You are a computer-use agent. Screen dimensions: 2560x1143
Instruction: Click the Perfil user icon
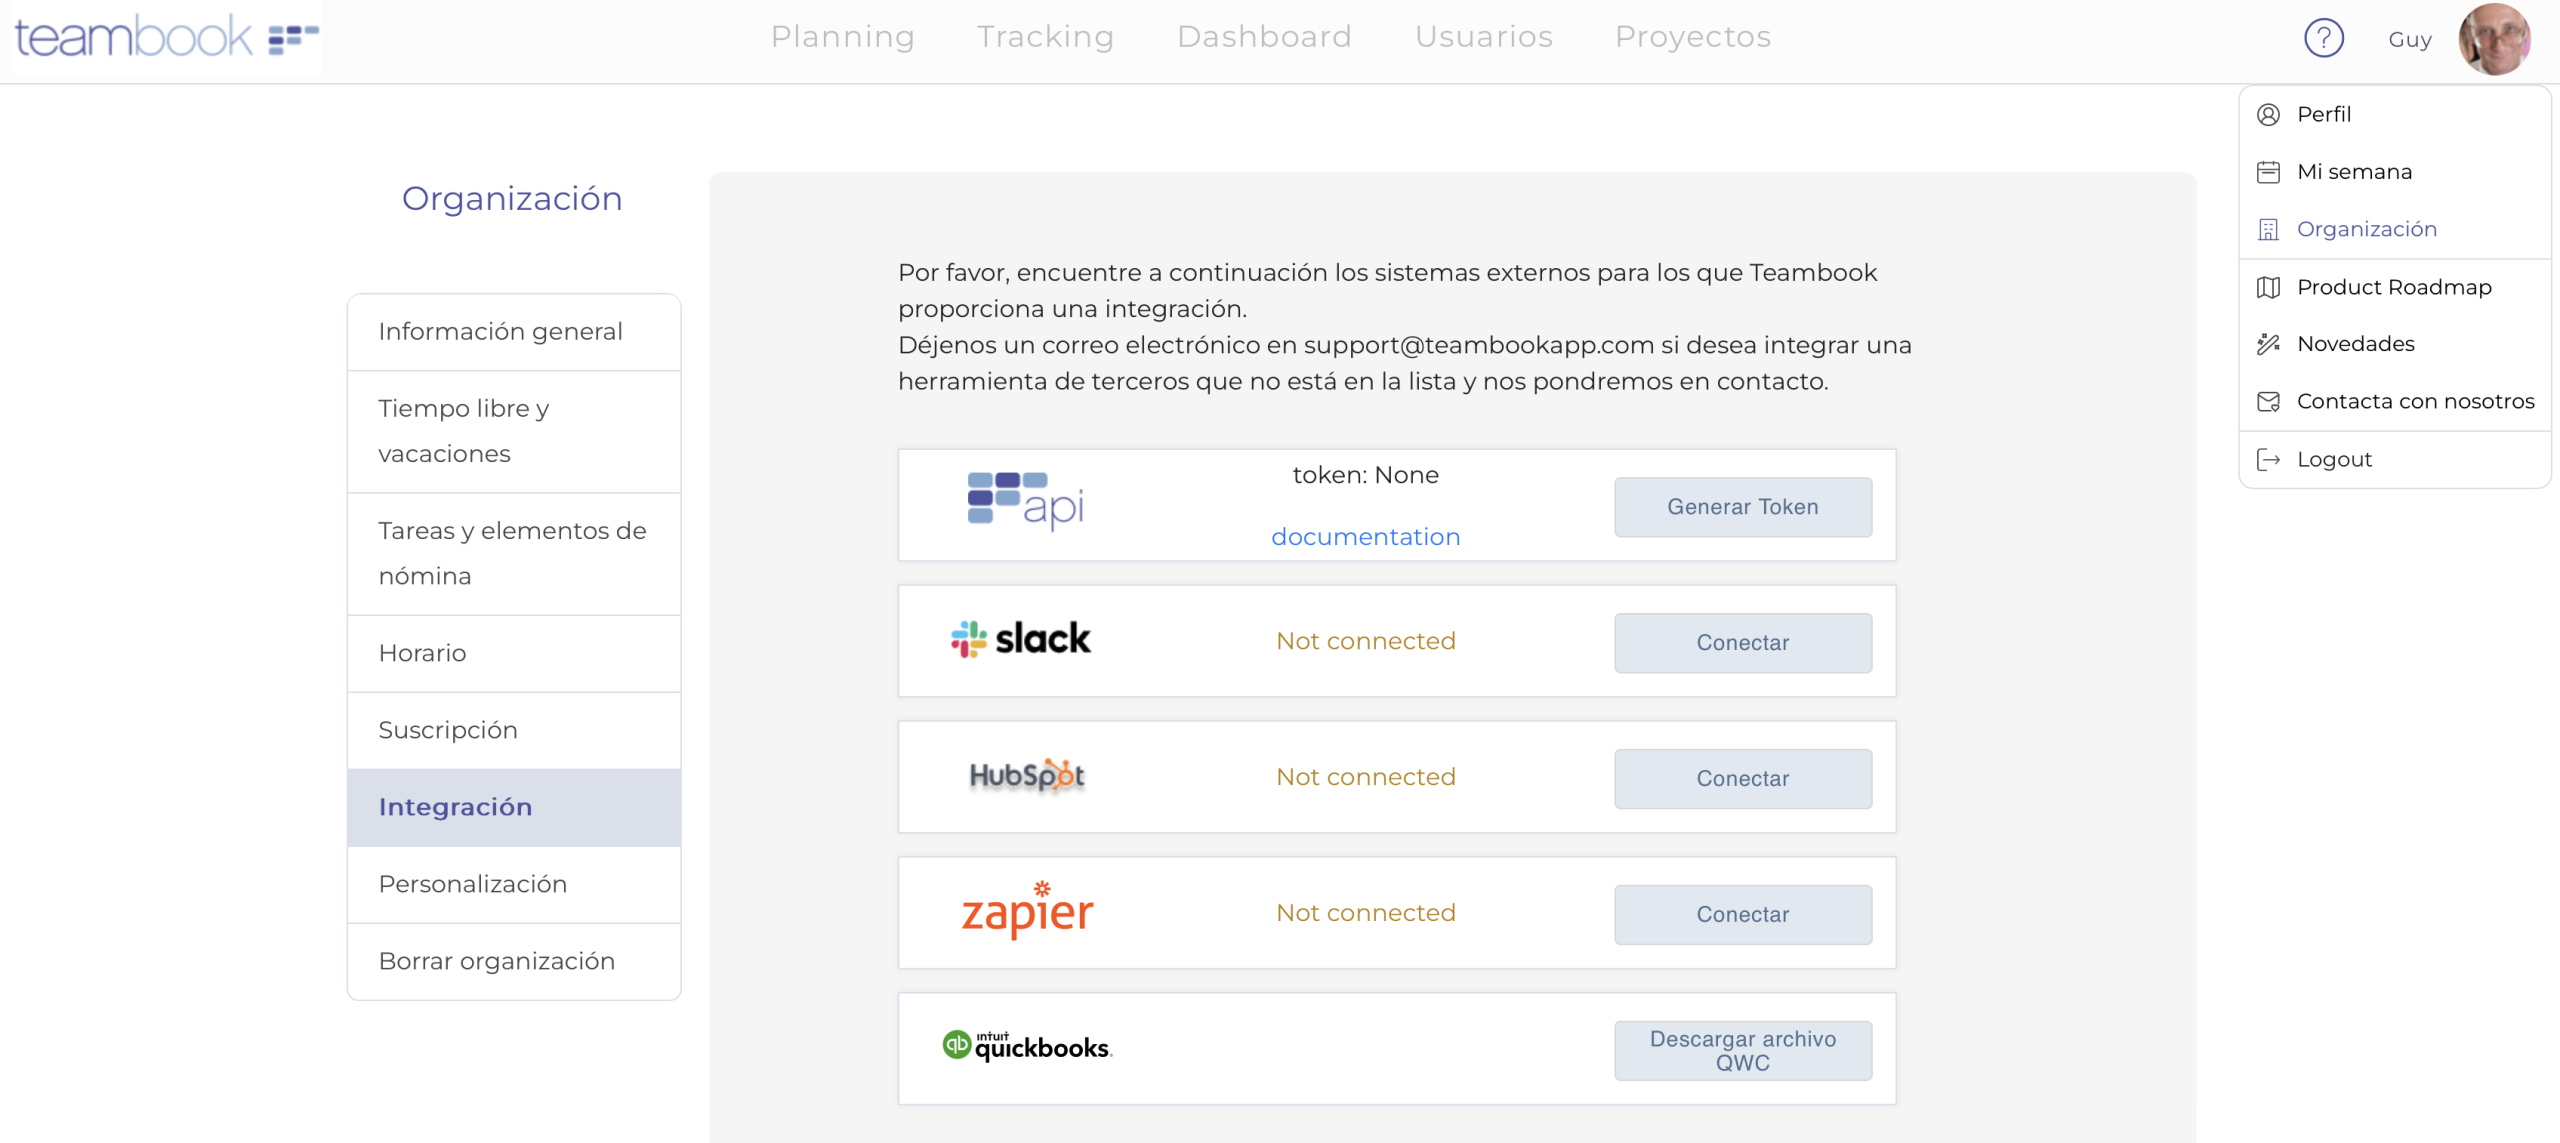(x=2268, y=115)
